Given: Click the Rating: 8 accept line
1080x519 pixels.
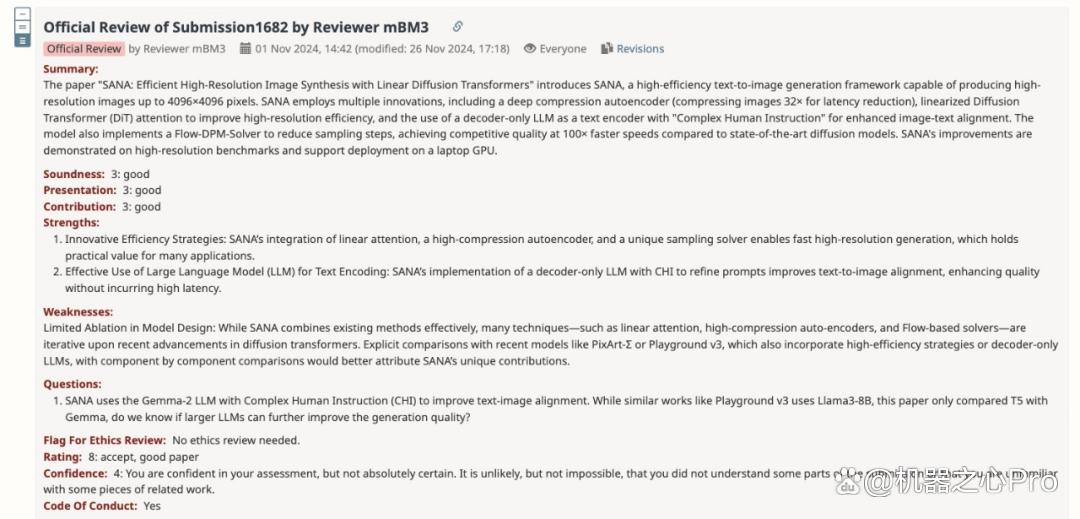Looking at the screenshot, I should coord(121,457).
